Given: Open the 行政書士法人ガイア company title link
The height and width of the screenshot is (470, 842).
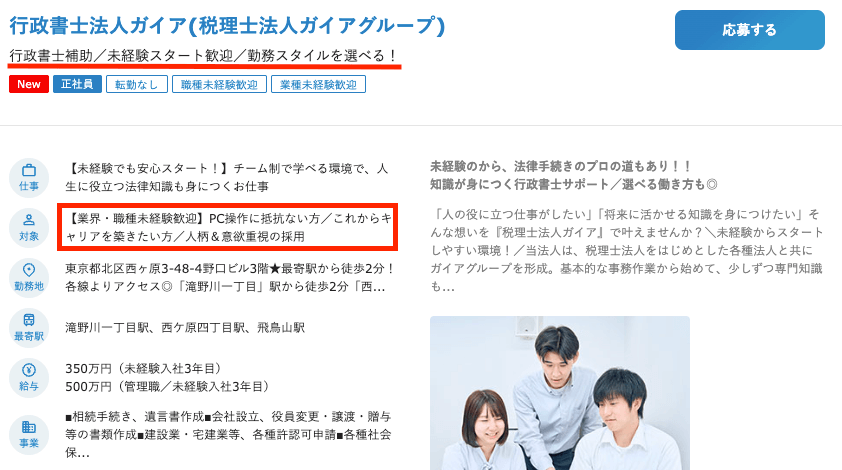Looking at the screenshot, I should (x=227, y=26).
